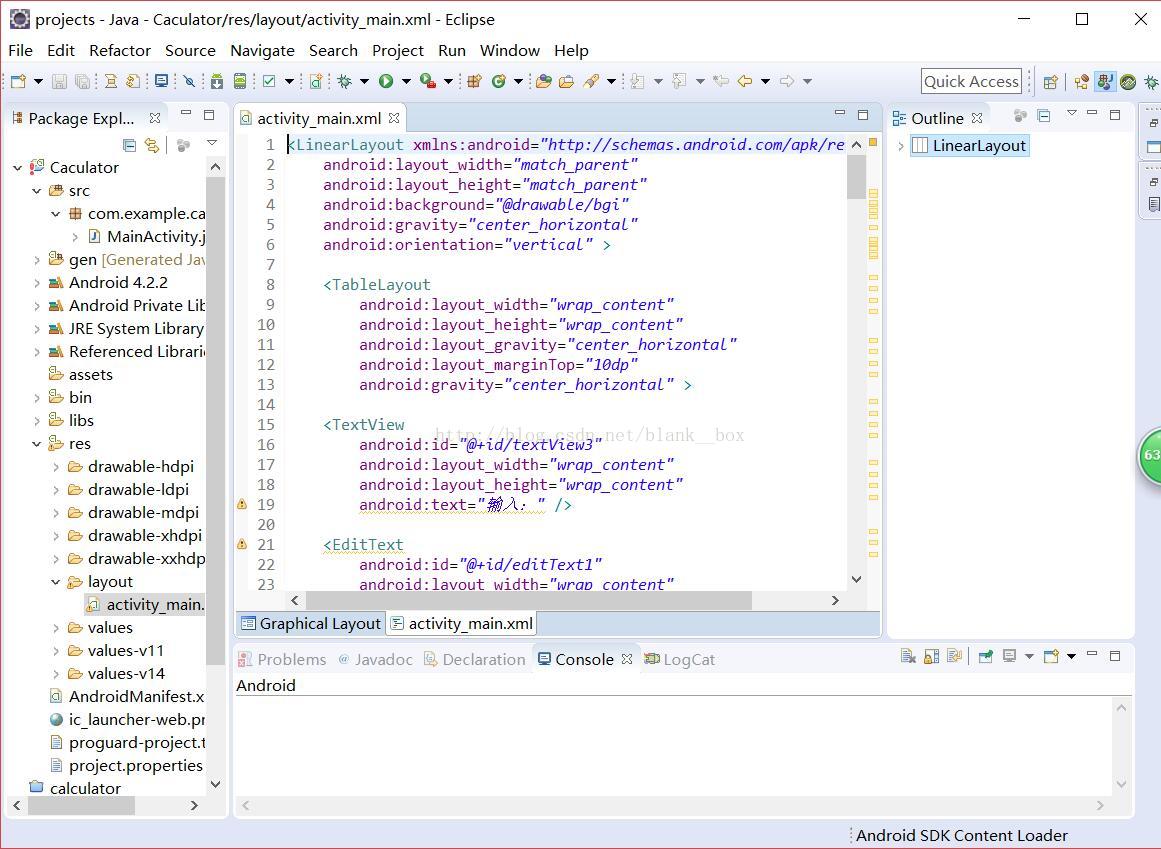The image size is (1161, 849).
Task: Open the Refactor menu
Action: pos(120,50)
